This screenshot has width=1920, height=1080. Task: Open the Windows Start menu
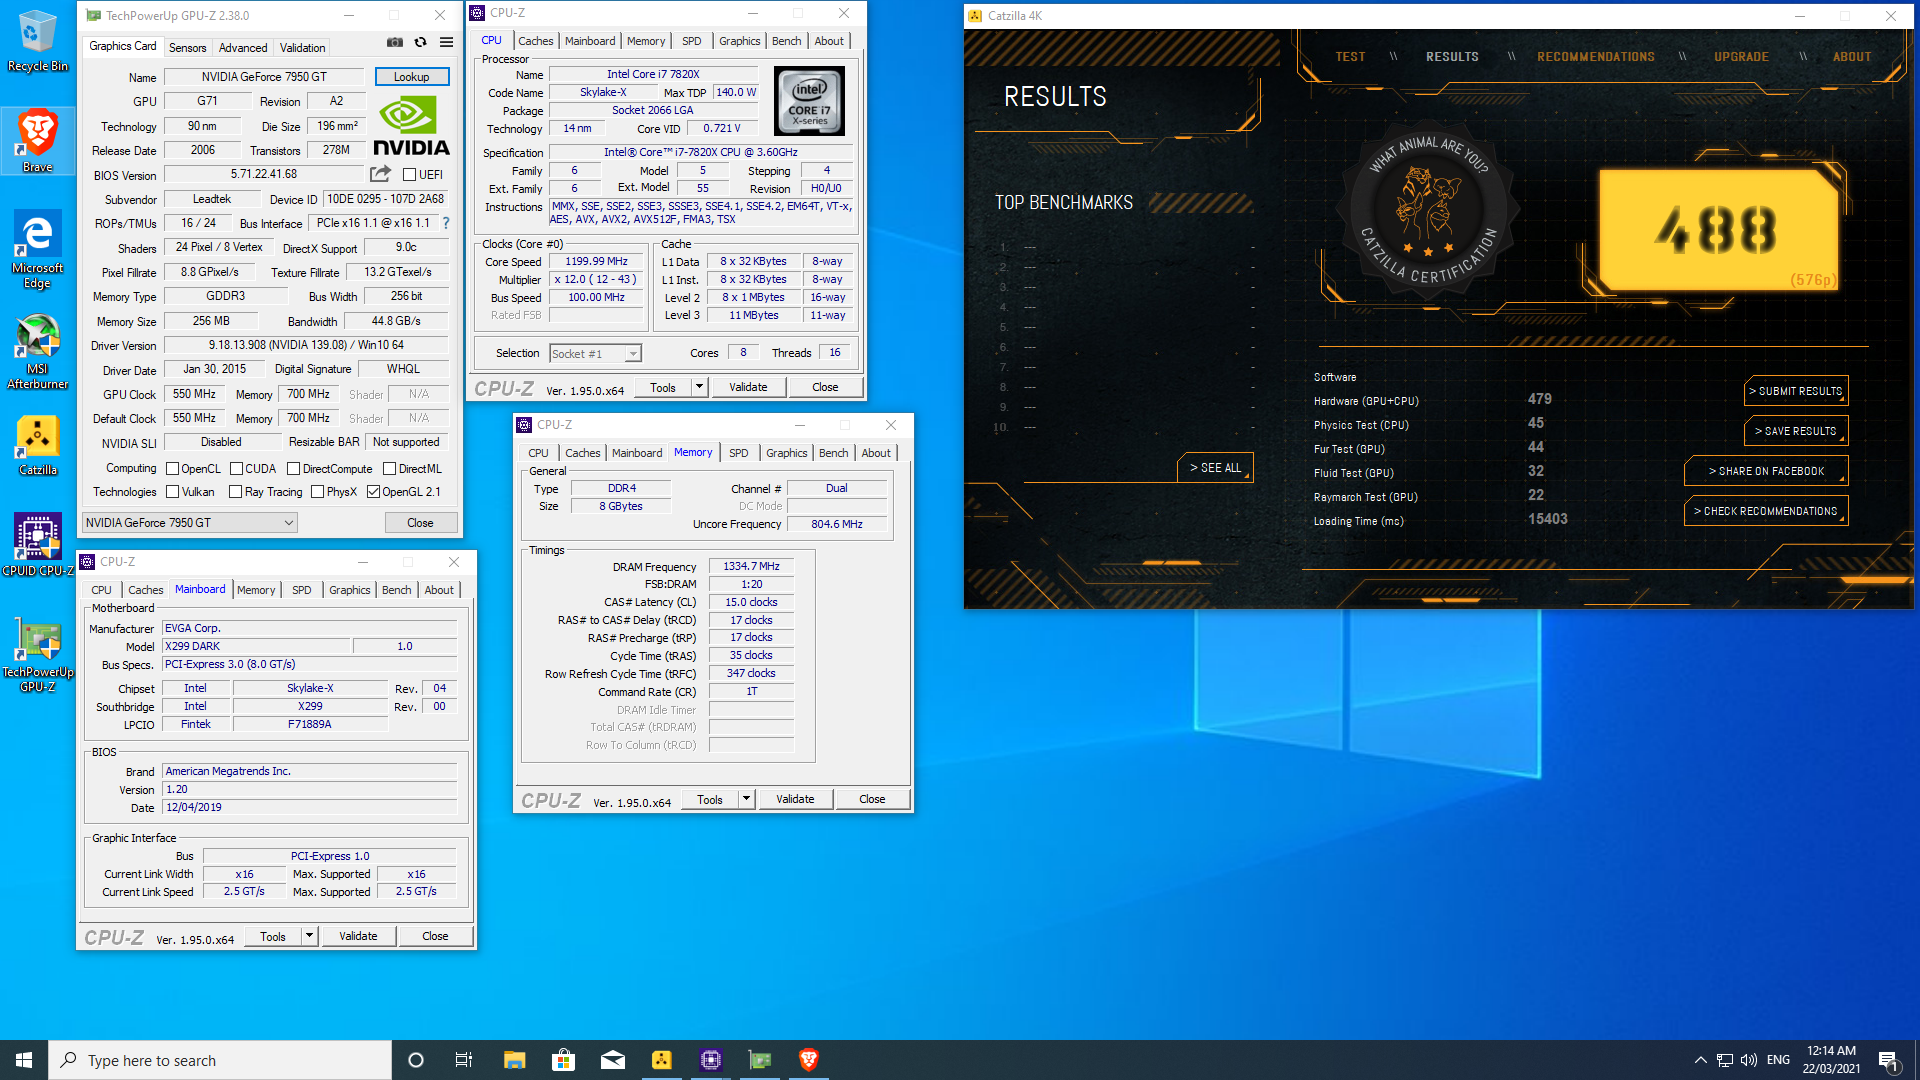pos(24,1060)
